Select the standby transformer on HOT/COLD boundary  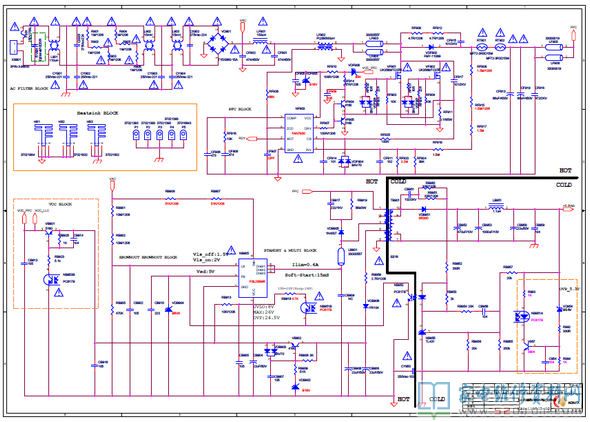[x=388, y=225]
